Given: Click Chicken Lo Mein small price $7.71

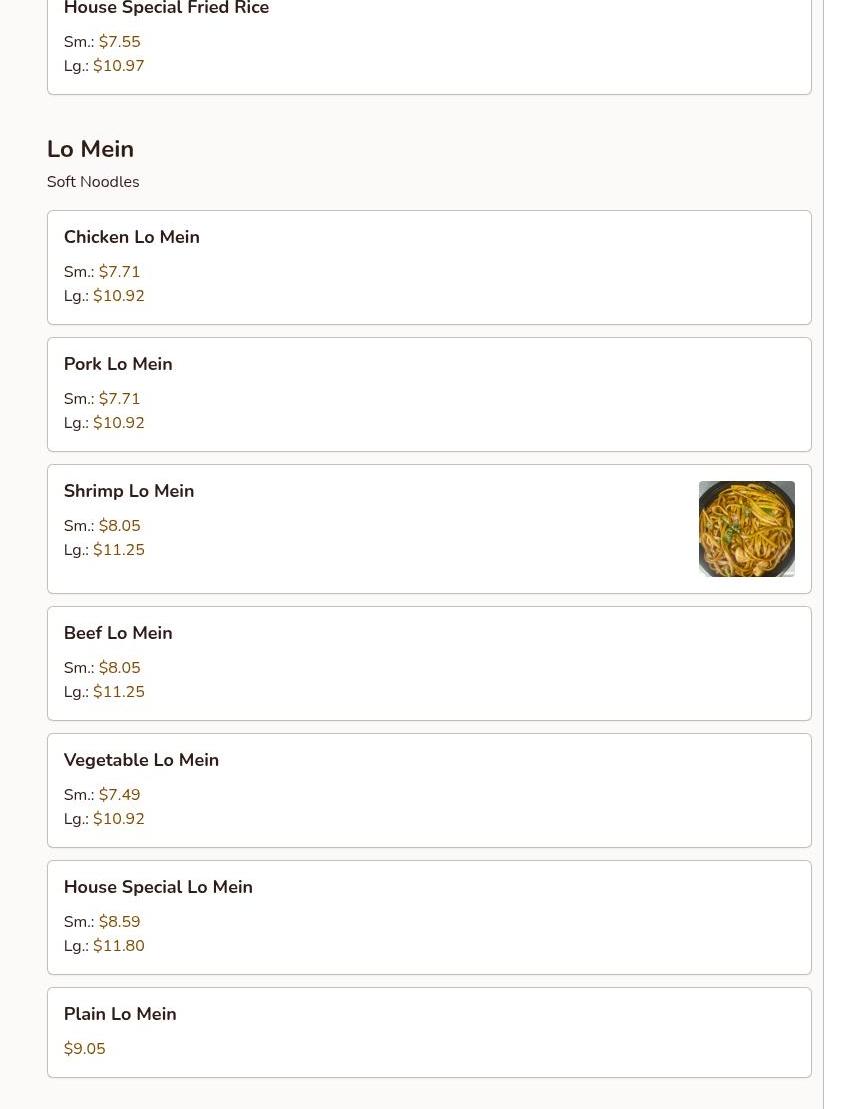Looking at the screenshot, I should point(120,272).
